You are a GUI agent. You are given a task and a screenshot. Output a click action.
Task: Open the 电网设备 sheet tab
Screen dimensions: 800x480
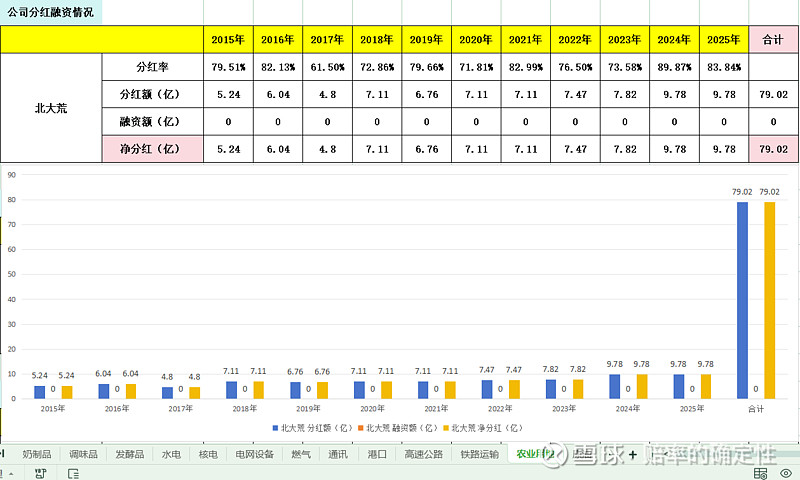pos(255,454)
